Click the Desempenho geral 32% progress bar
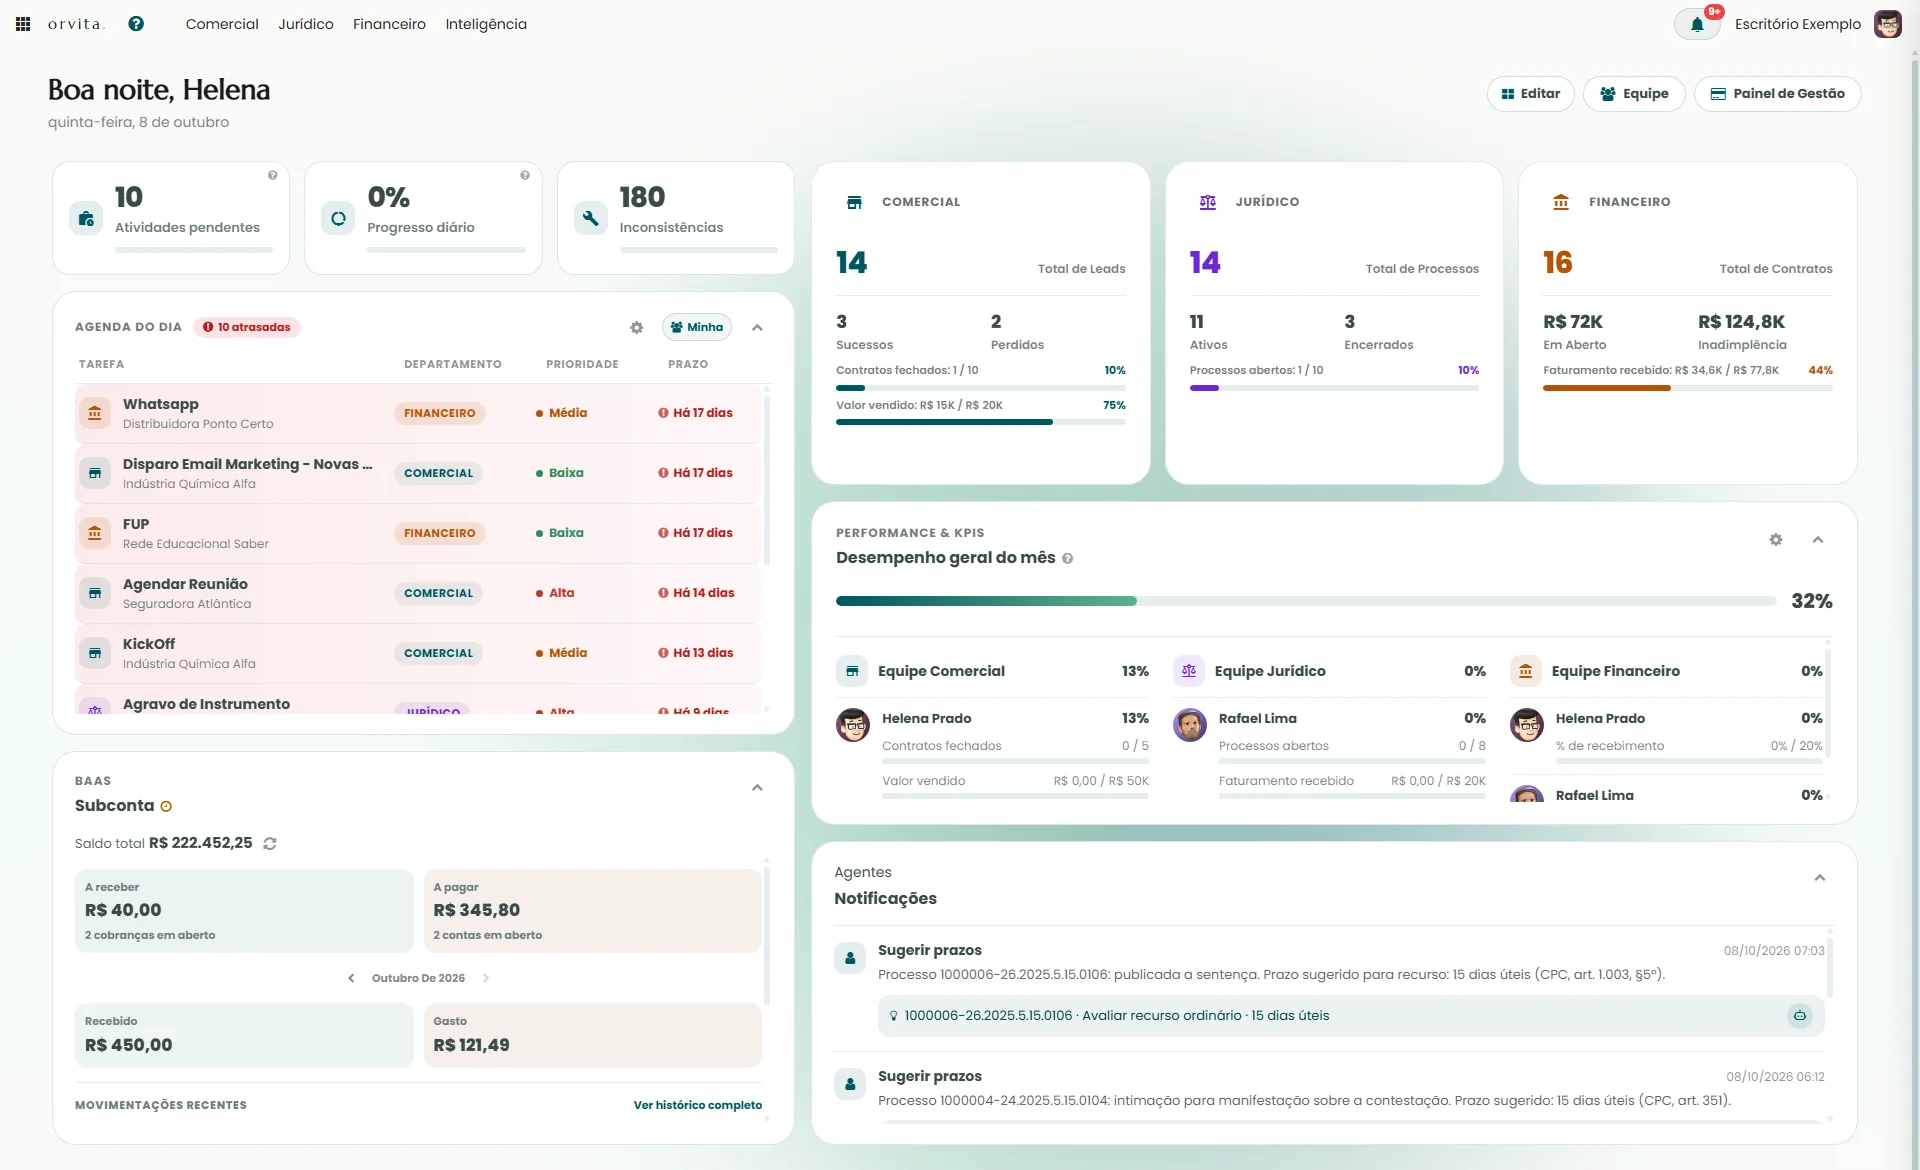This screenshot has height=1170, width=1920. tap(1306, 601)
